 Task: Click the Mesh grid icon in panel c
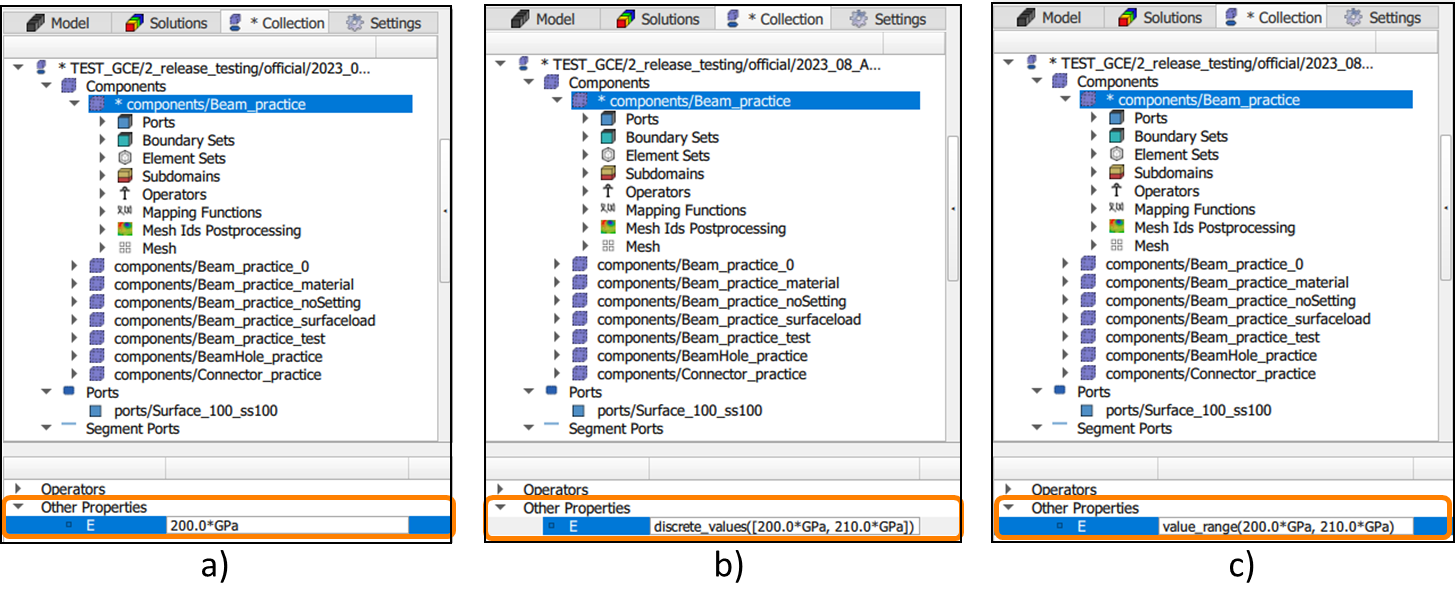(1117, 245)
